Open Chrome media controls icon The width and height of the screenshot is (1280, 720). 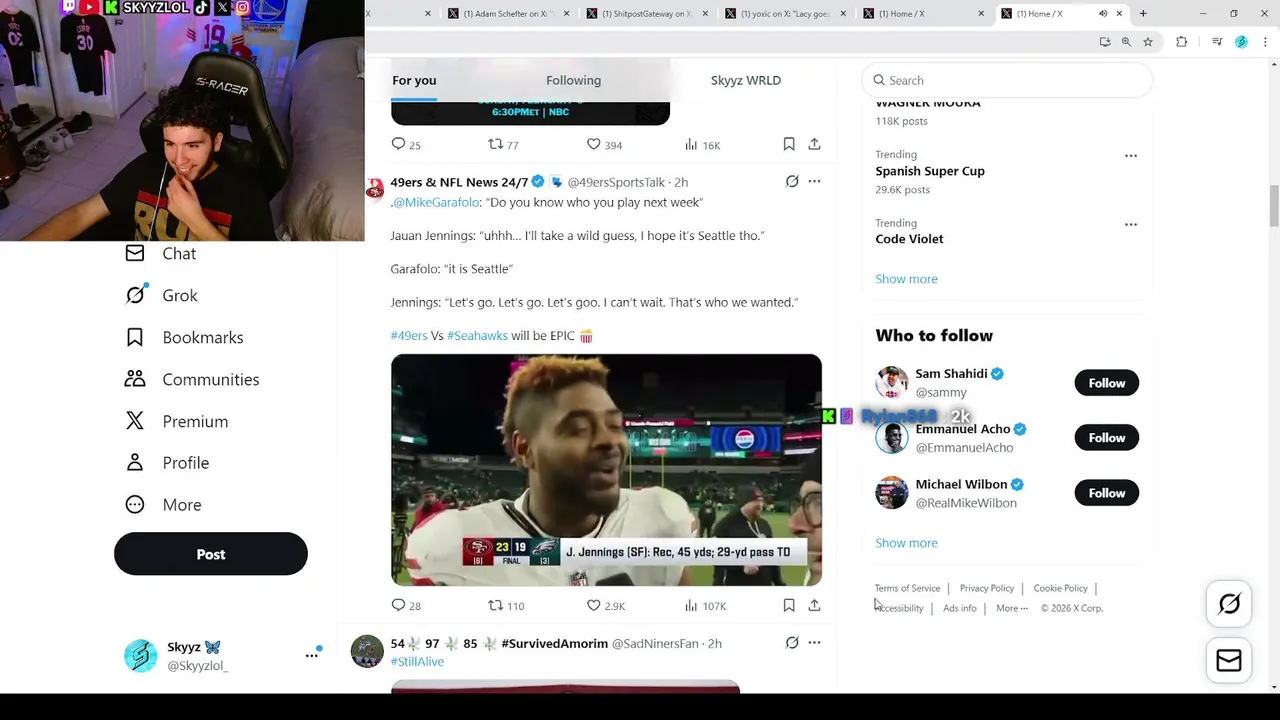coord(1217,42)
